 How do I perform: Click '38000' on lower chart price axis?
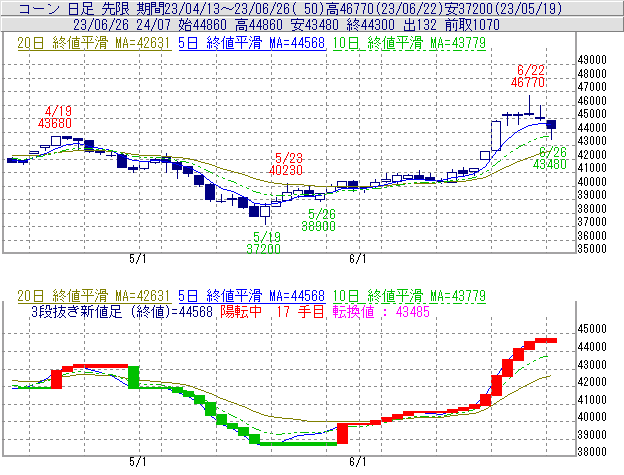point(592,452)
